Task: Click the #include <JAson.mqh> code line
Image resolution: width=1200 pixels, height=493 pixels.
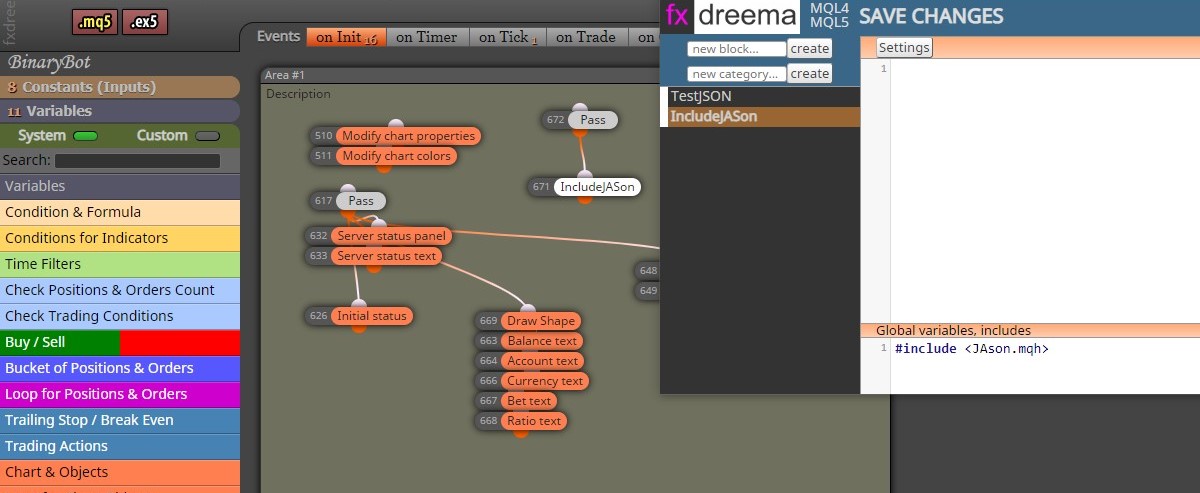Action: click(x=971, y=349)
